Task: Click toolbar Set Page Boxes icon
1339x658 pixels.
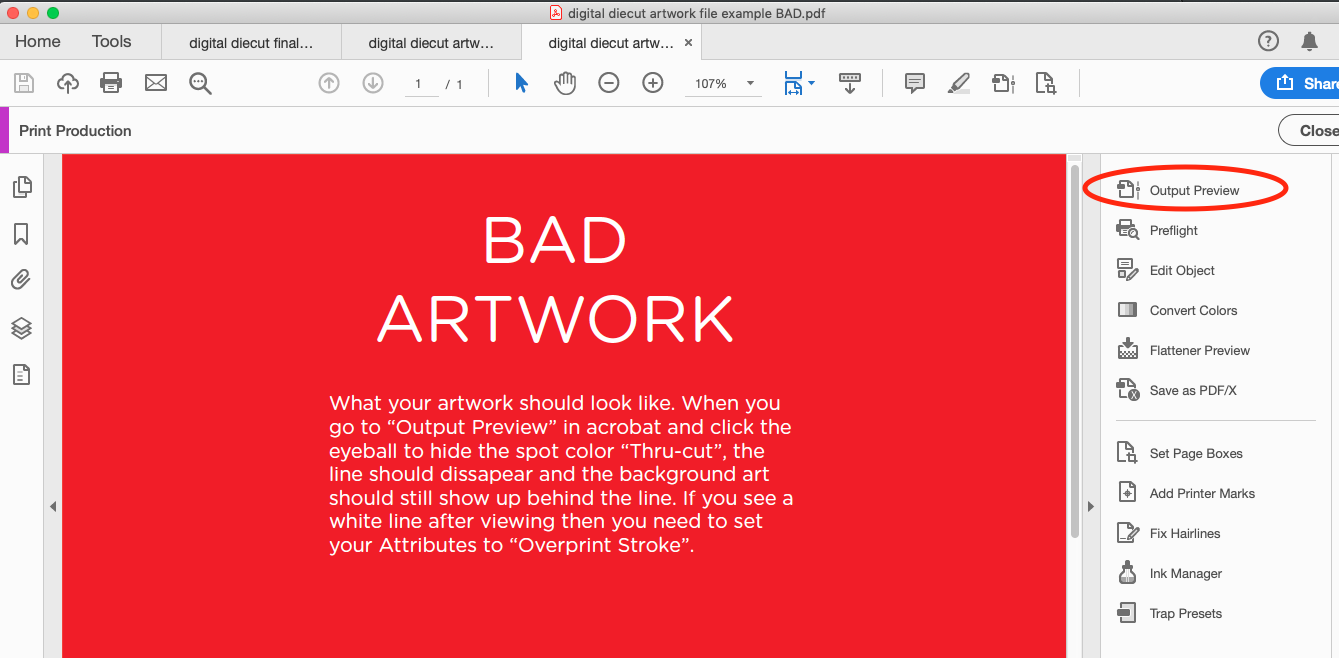Action: (1046, 84)
